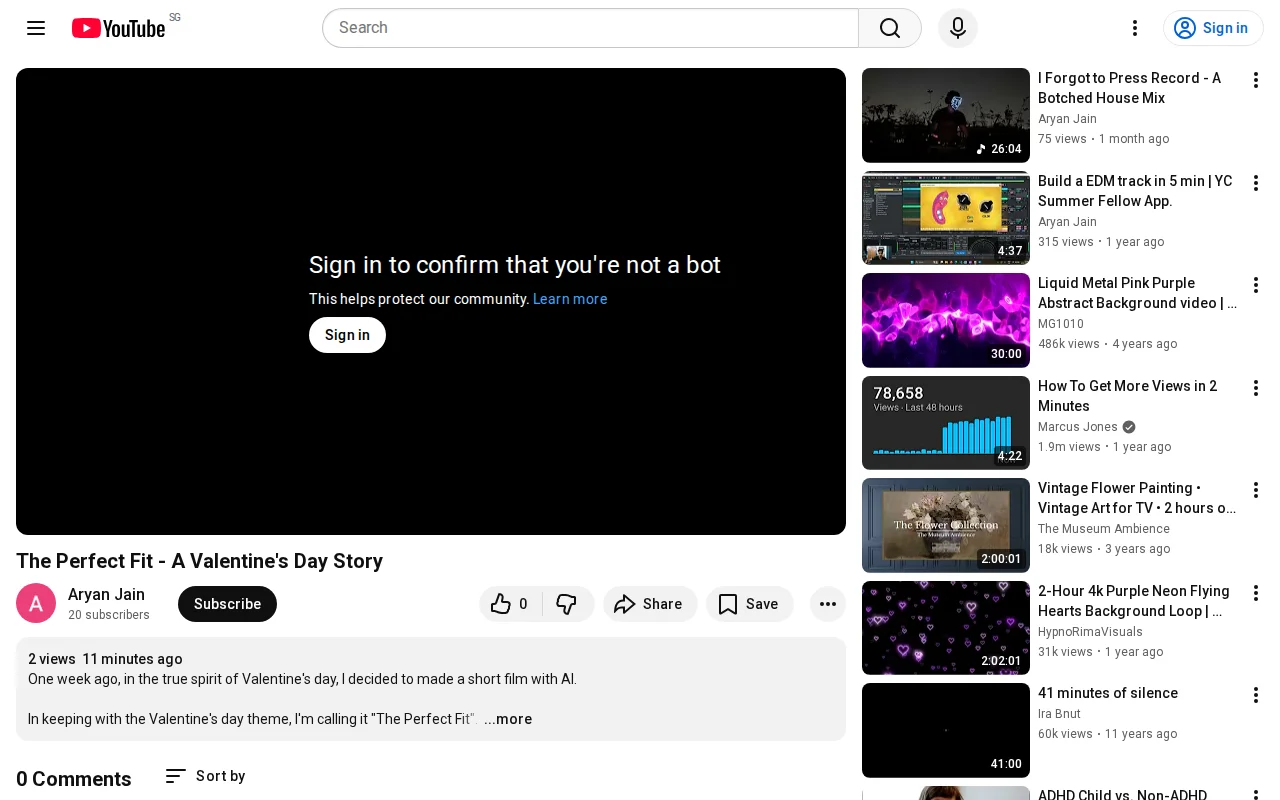Open '2-Hour 4k Purple Neon Flying Hearts' title
Viewport: 1280px width, 800px height.
(x=1135, y=601)
